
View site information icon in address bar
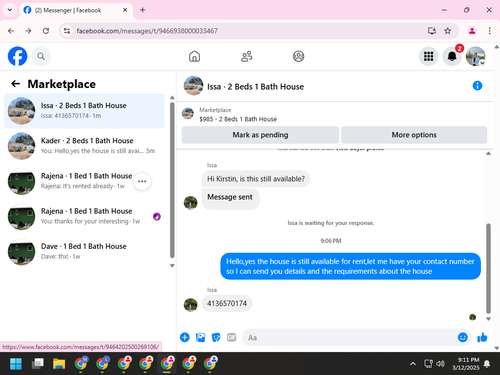pyautogui.click(x=67, y=31)
